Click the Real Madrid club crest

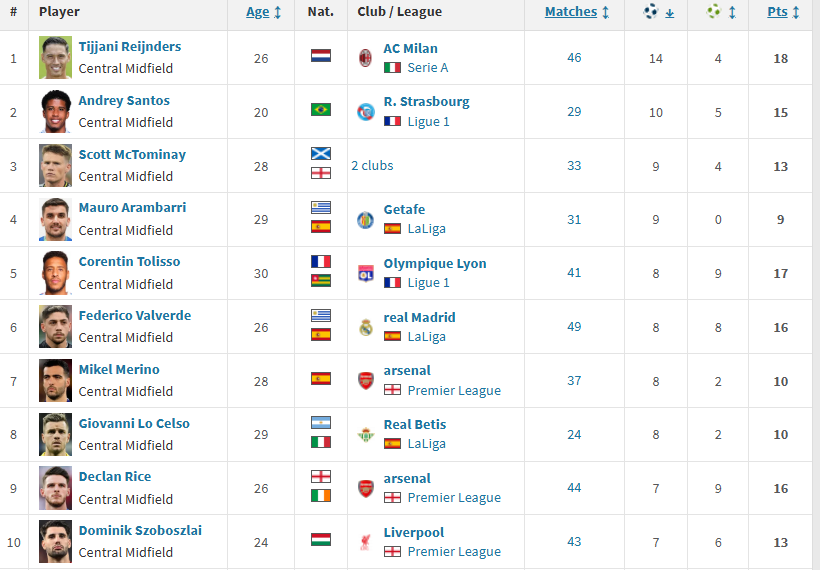(366, 327)
